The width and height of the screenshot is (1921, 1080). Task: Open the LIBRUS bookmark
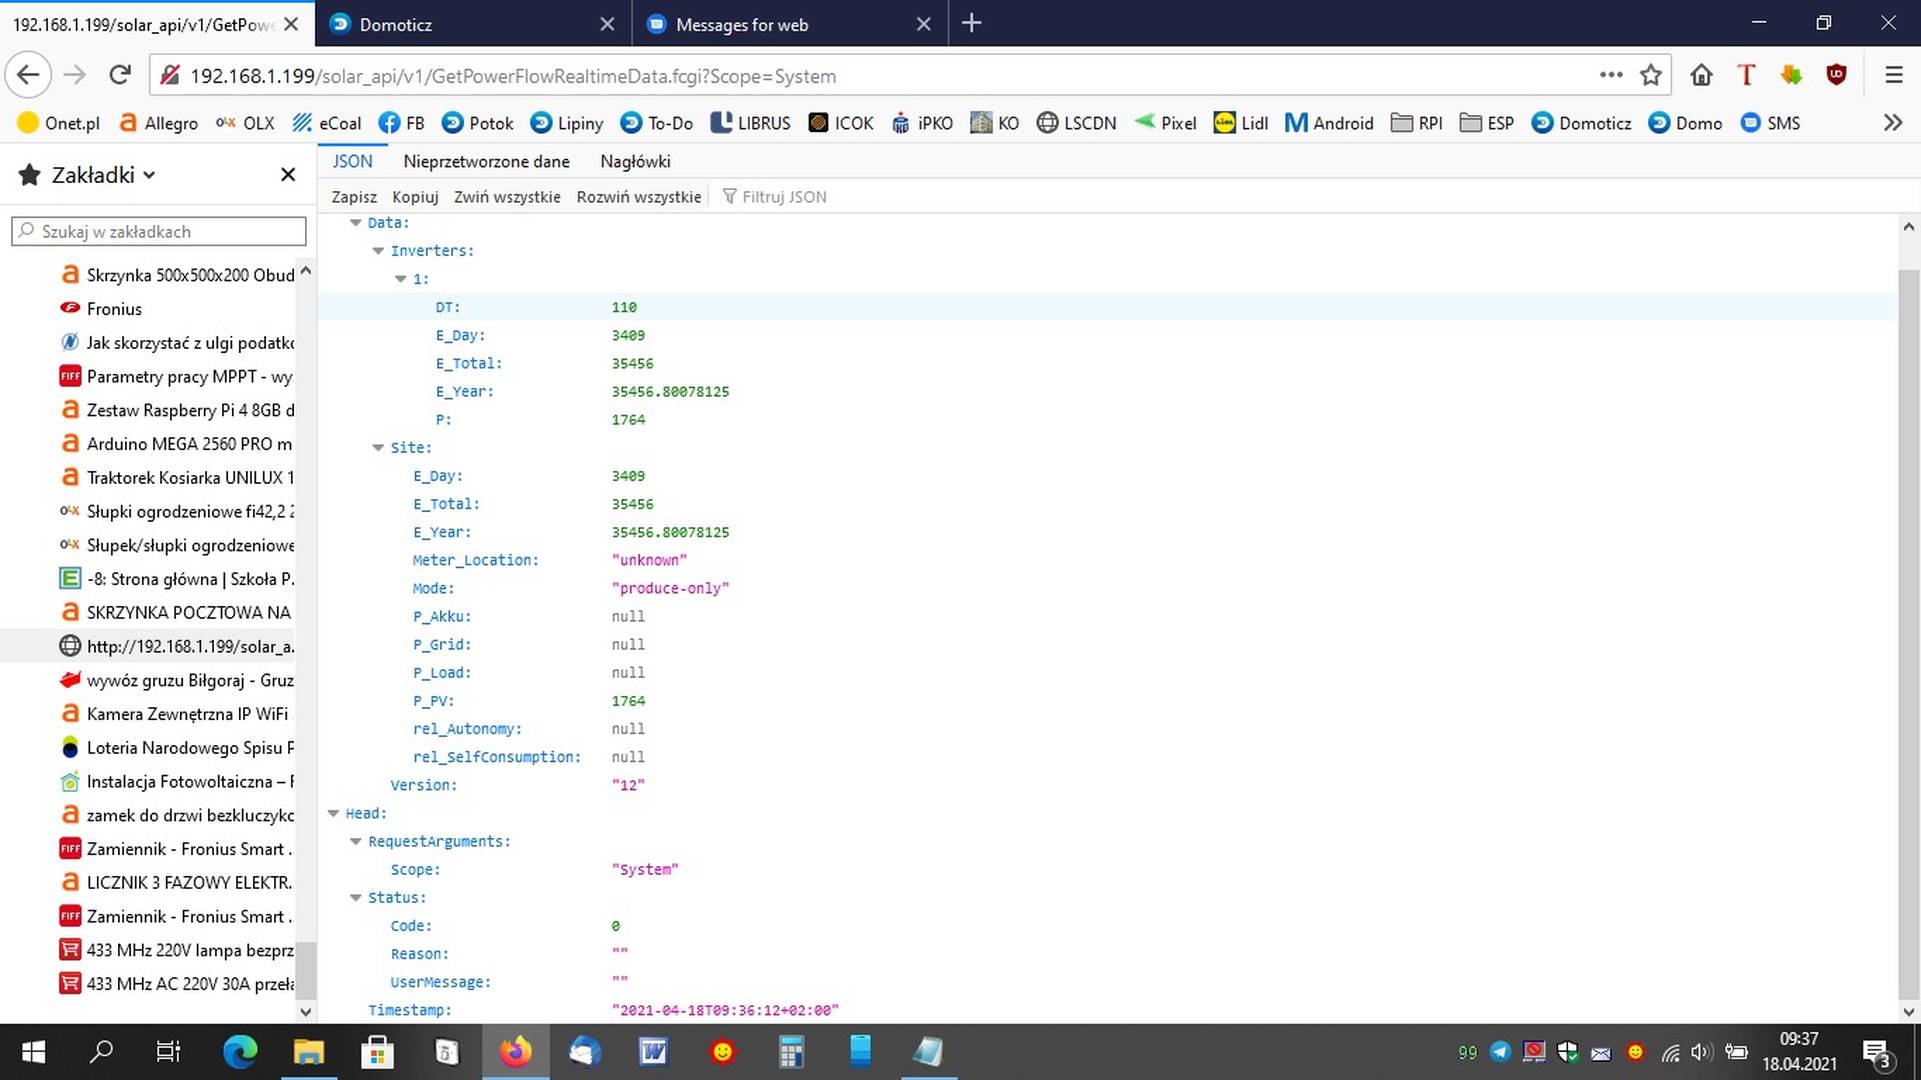tap(751, 123)
